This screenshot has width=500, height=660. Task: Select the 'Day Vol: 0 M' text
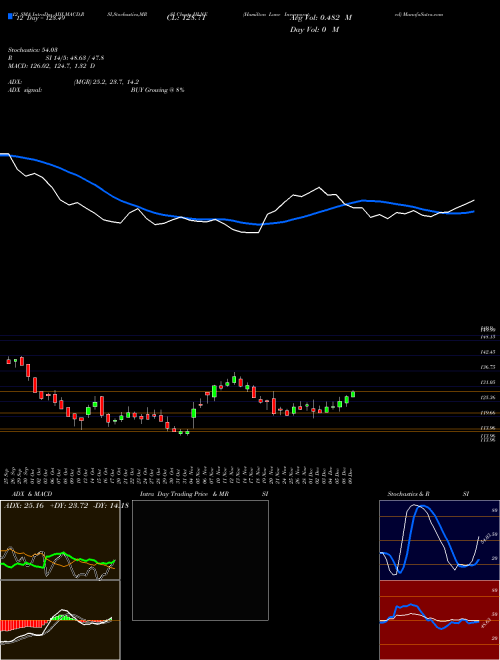tap(314, 29)
